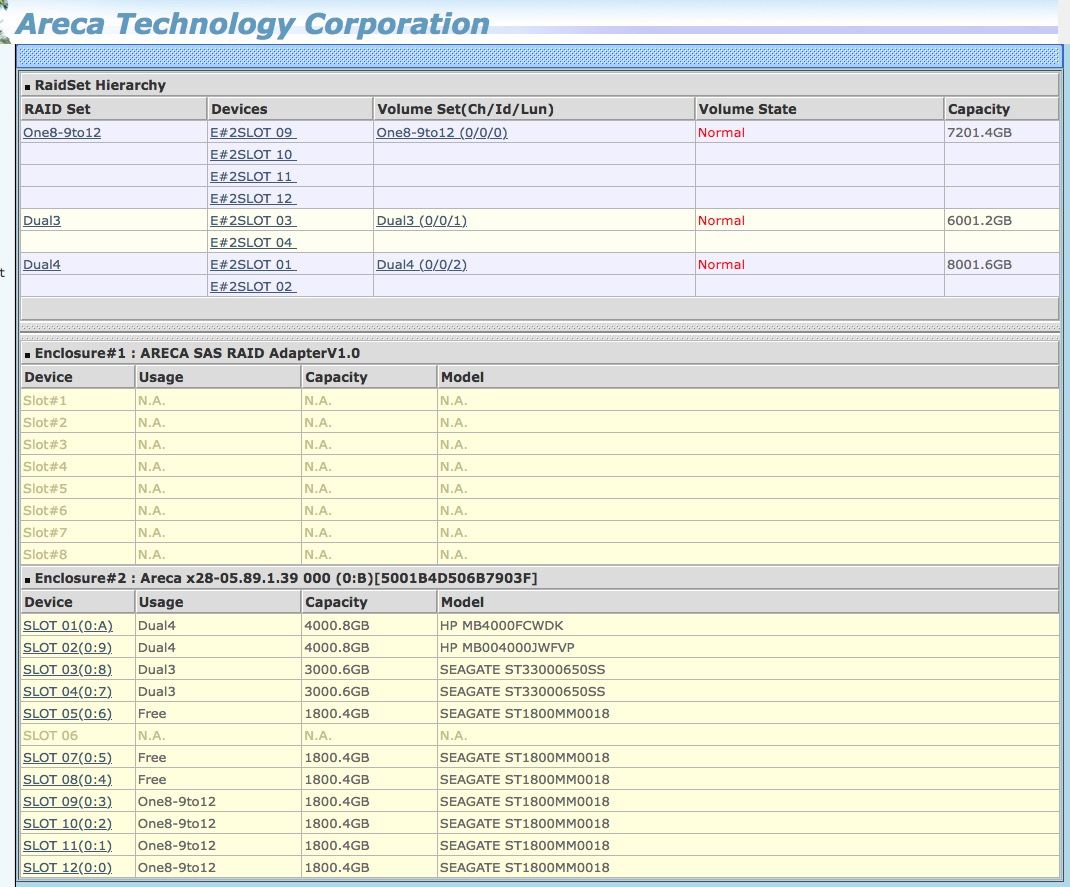
Task: Click device link E#2SLOT 11
Action: 252,176
